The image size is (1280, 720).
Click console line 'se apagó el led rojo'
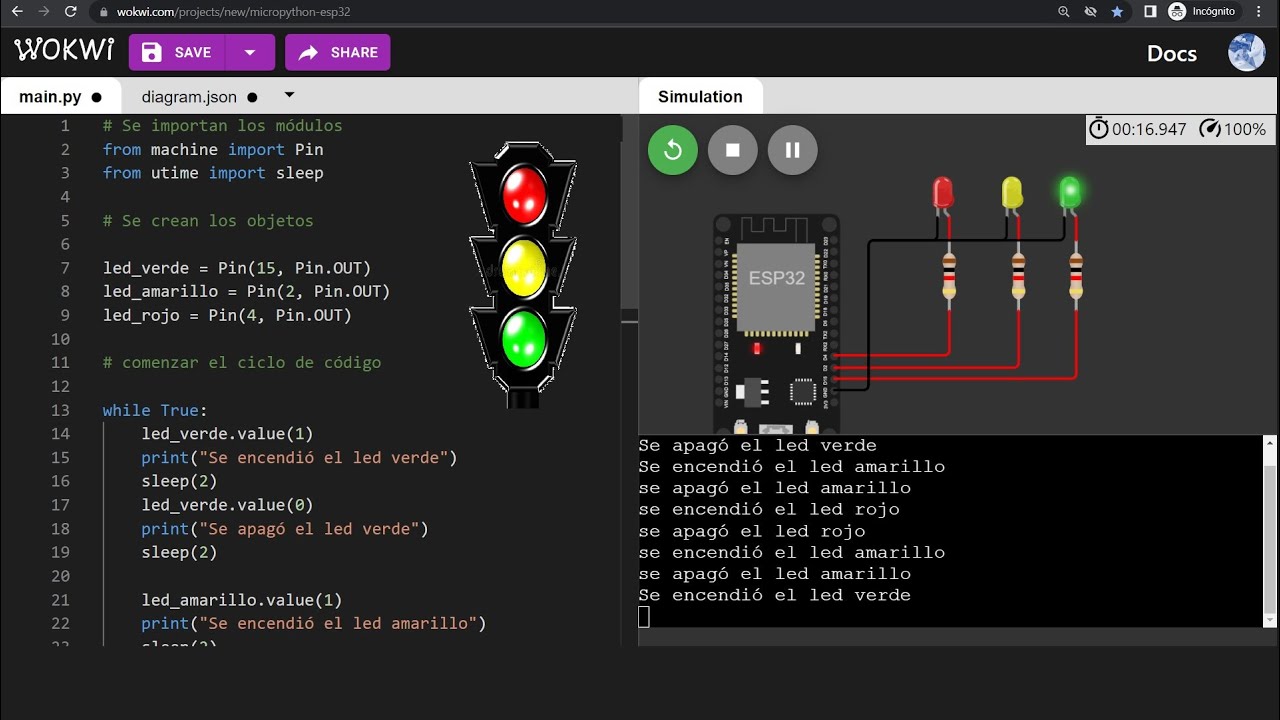(752, 531)
